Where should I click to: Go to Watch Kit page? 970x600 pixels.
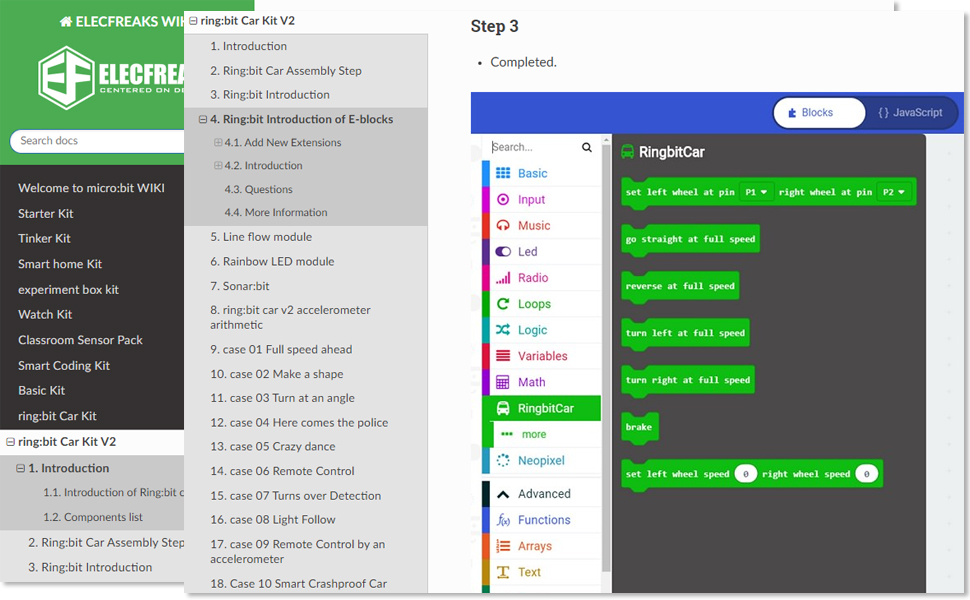(45, 315)
